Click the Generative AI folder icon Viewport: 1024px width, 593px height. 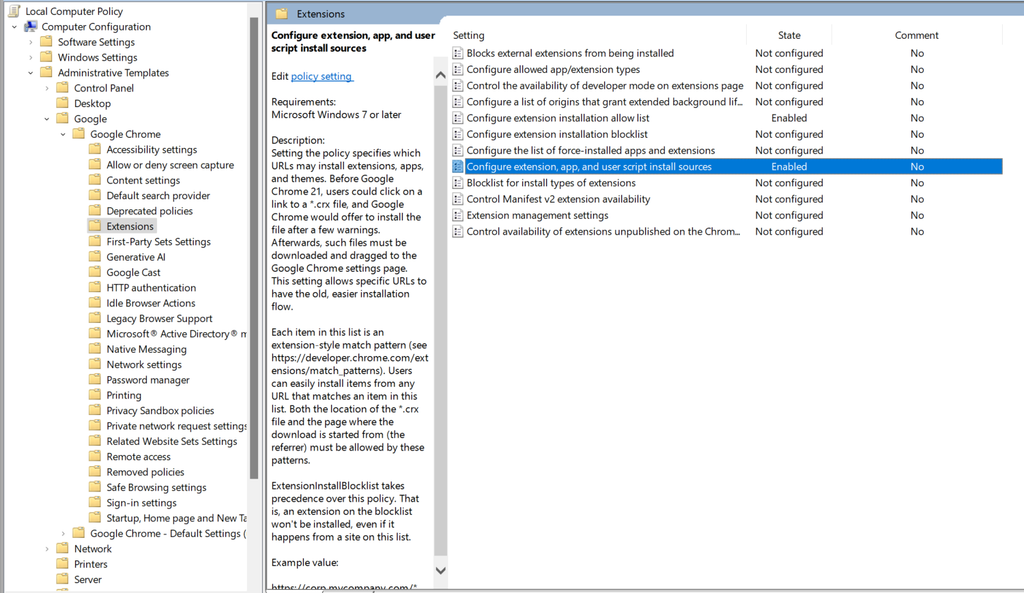[x=95, y=257]
